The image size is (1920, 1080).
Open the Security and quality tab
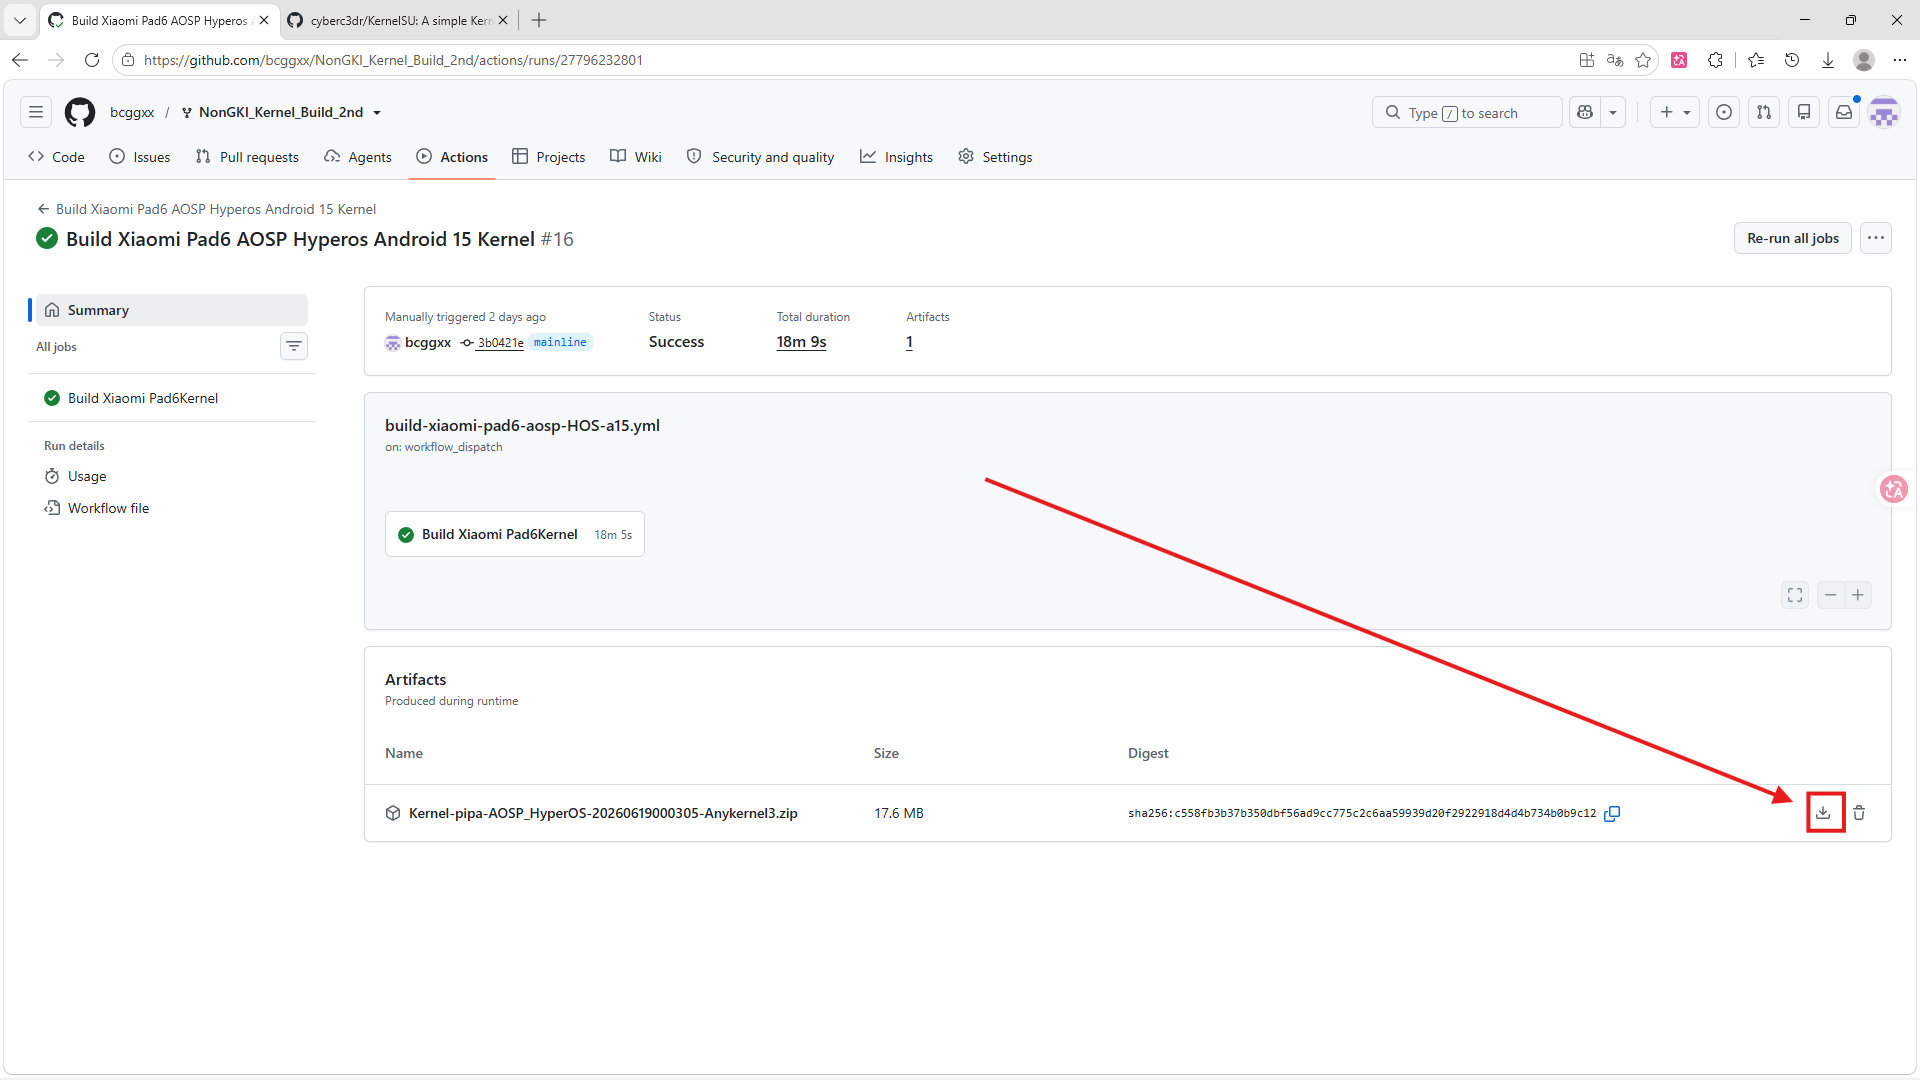pyautogui.click(x=761, y=157)
